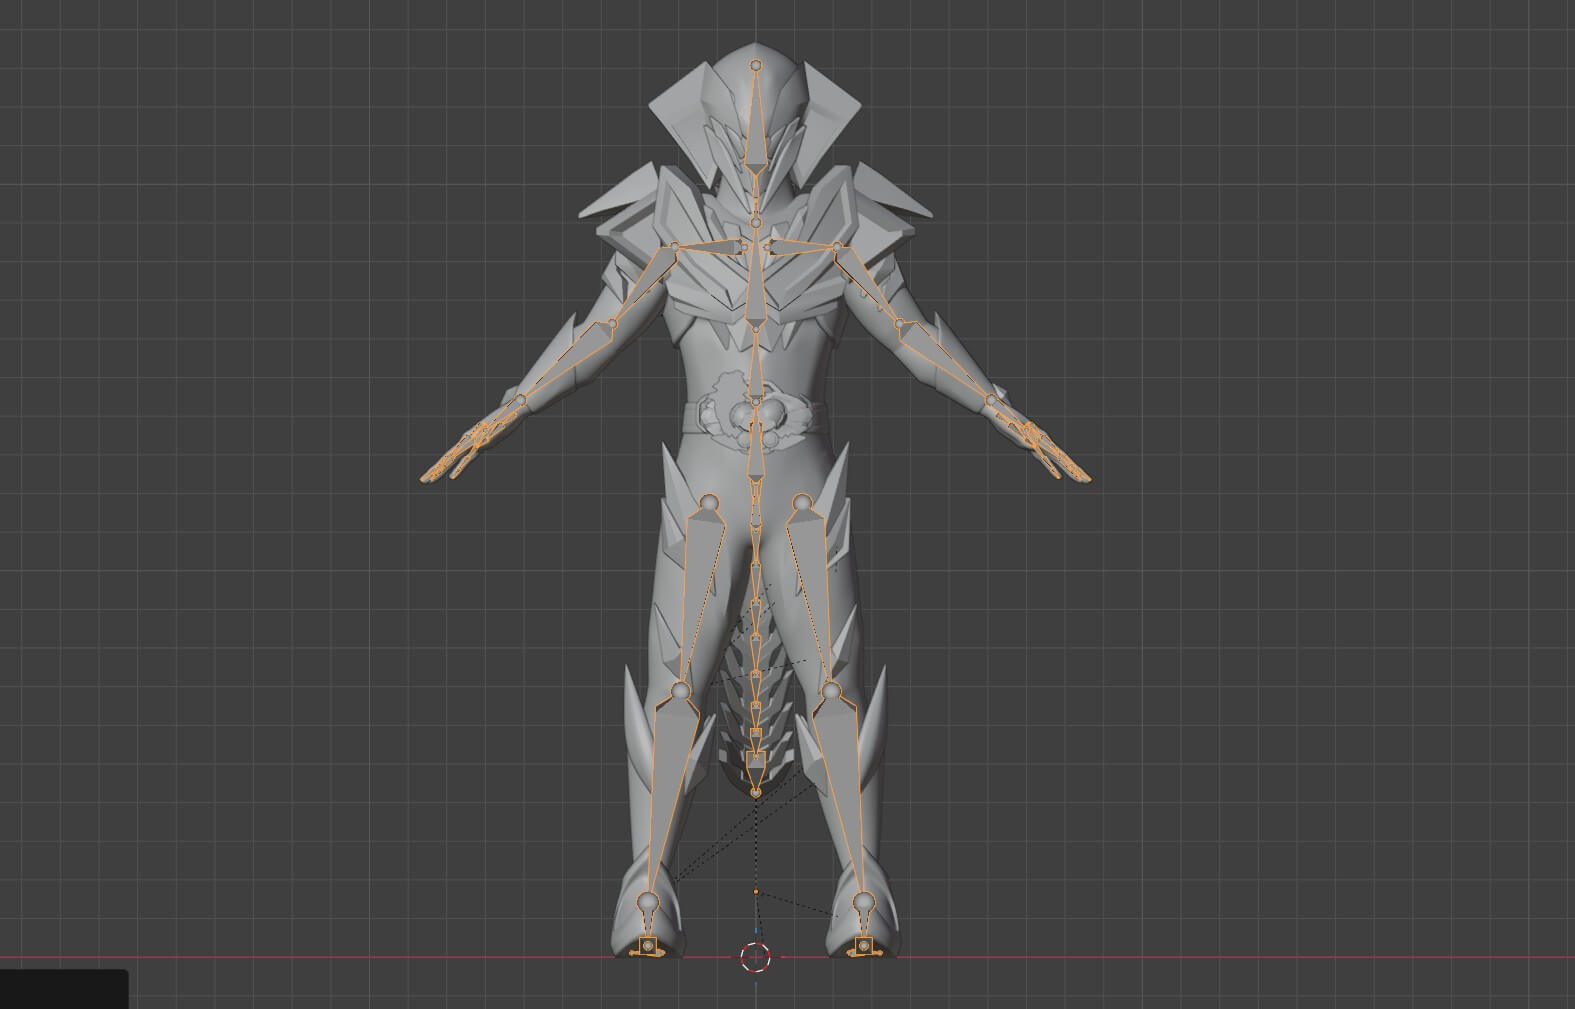Click the knee joint sphere on the viewport's right
Image resolution: width=1575 pixels, height=1009 pixels.
830,690
